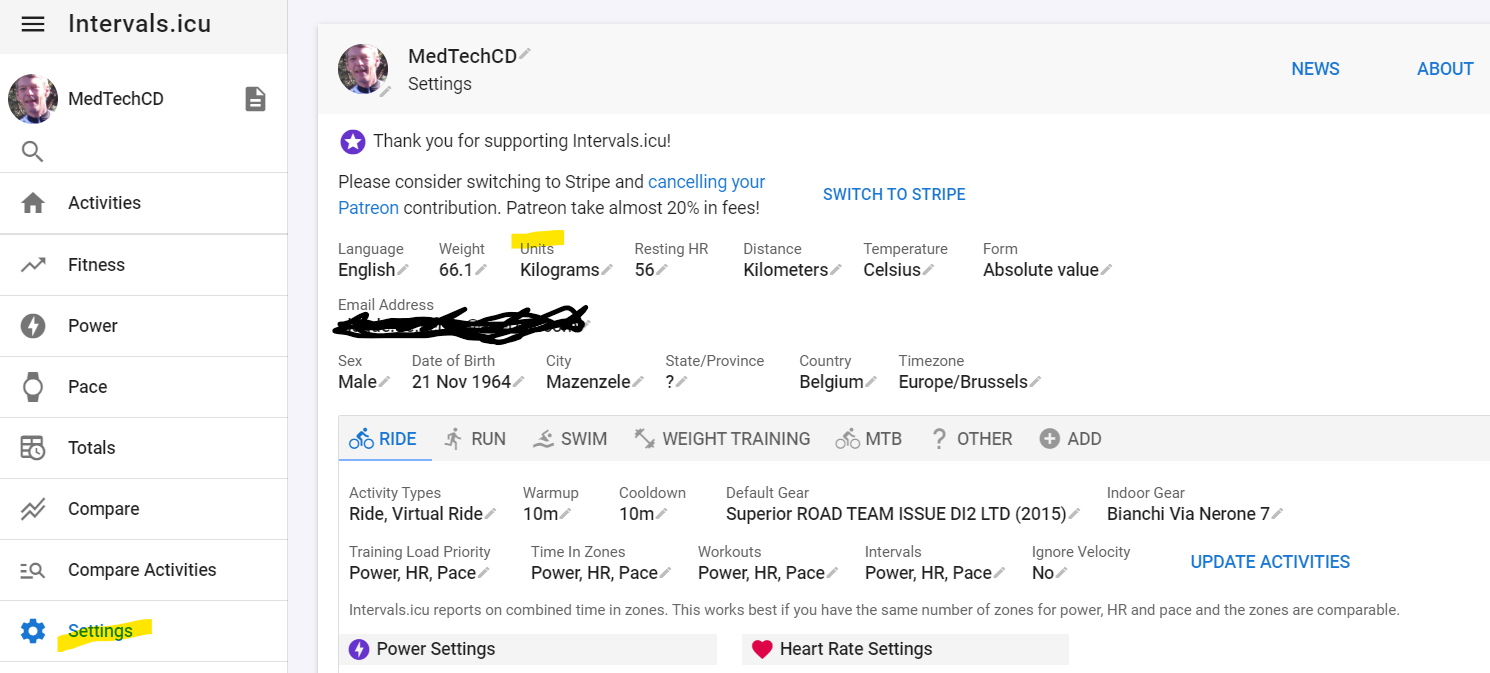Click the Compare Activities list-search icon
This screenshot has width=1490, height=673.
(33, 571)
